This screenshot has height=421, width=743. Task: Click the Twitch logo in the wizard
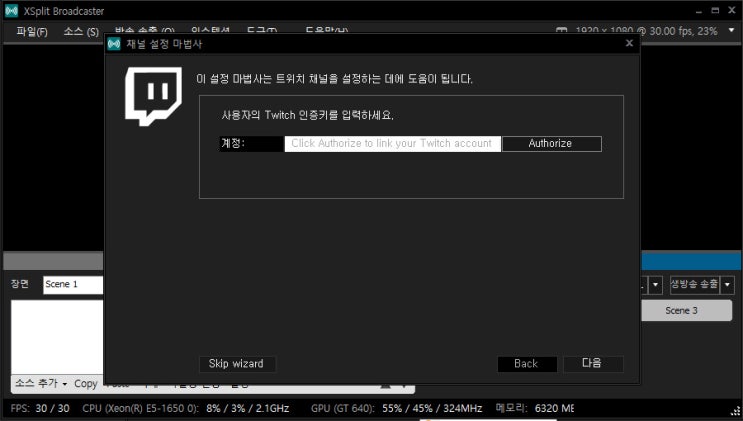click(153, 96)
